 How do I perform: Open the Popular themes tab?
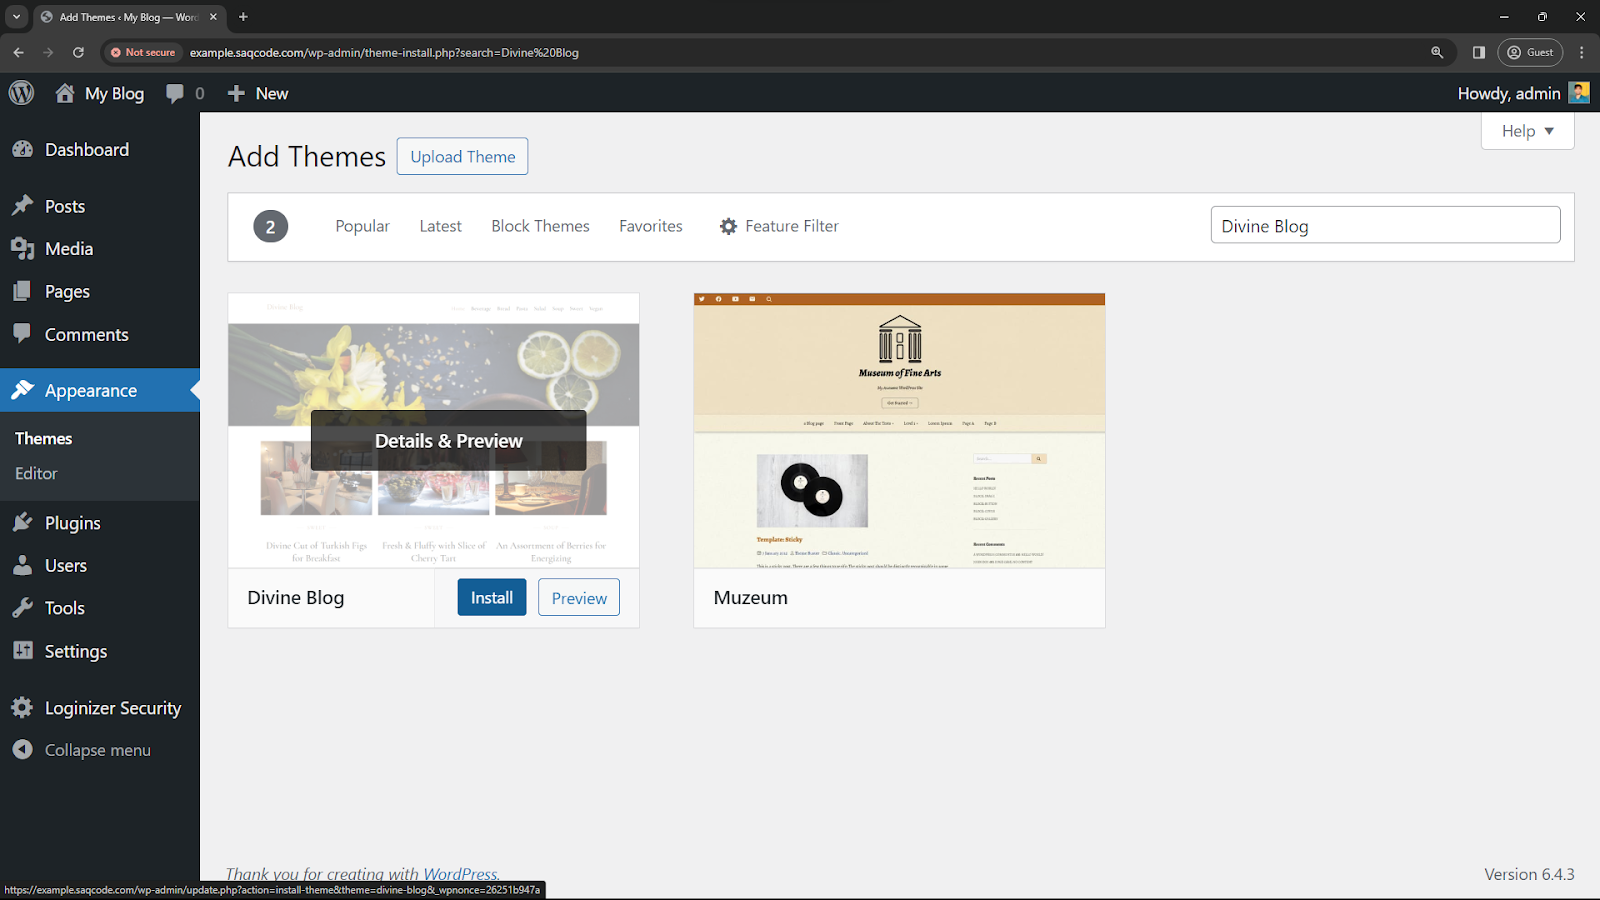coord(362,226)
